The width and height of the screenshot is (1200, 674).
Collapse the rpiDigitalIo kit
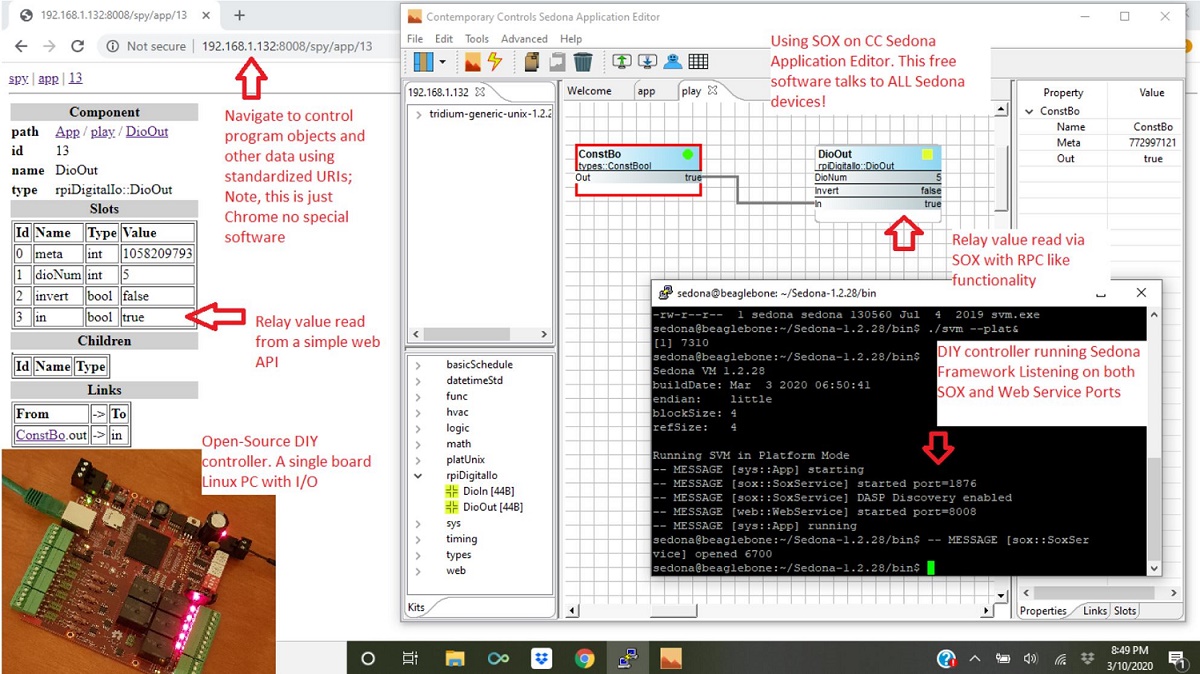(418, 476)
